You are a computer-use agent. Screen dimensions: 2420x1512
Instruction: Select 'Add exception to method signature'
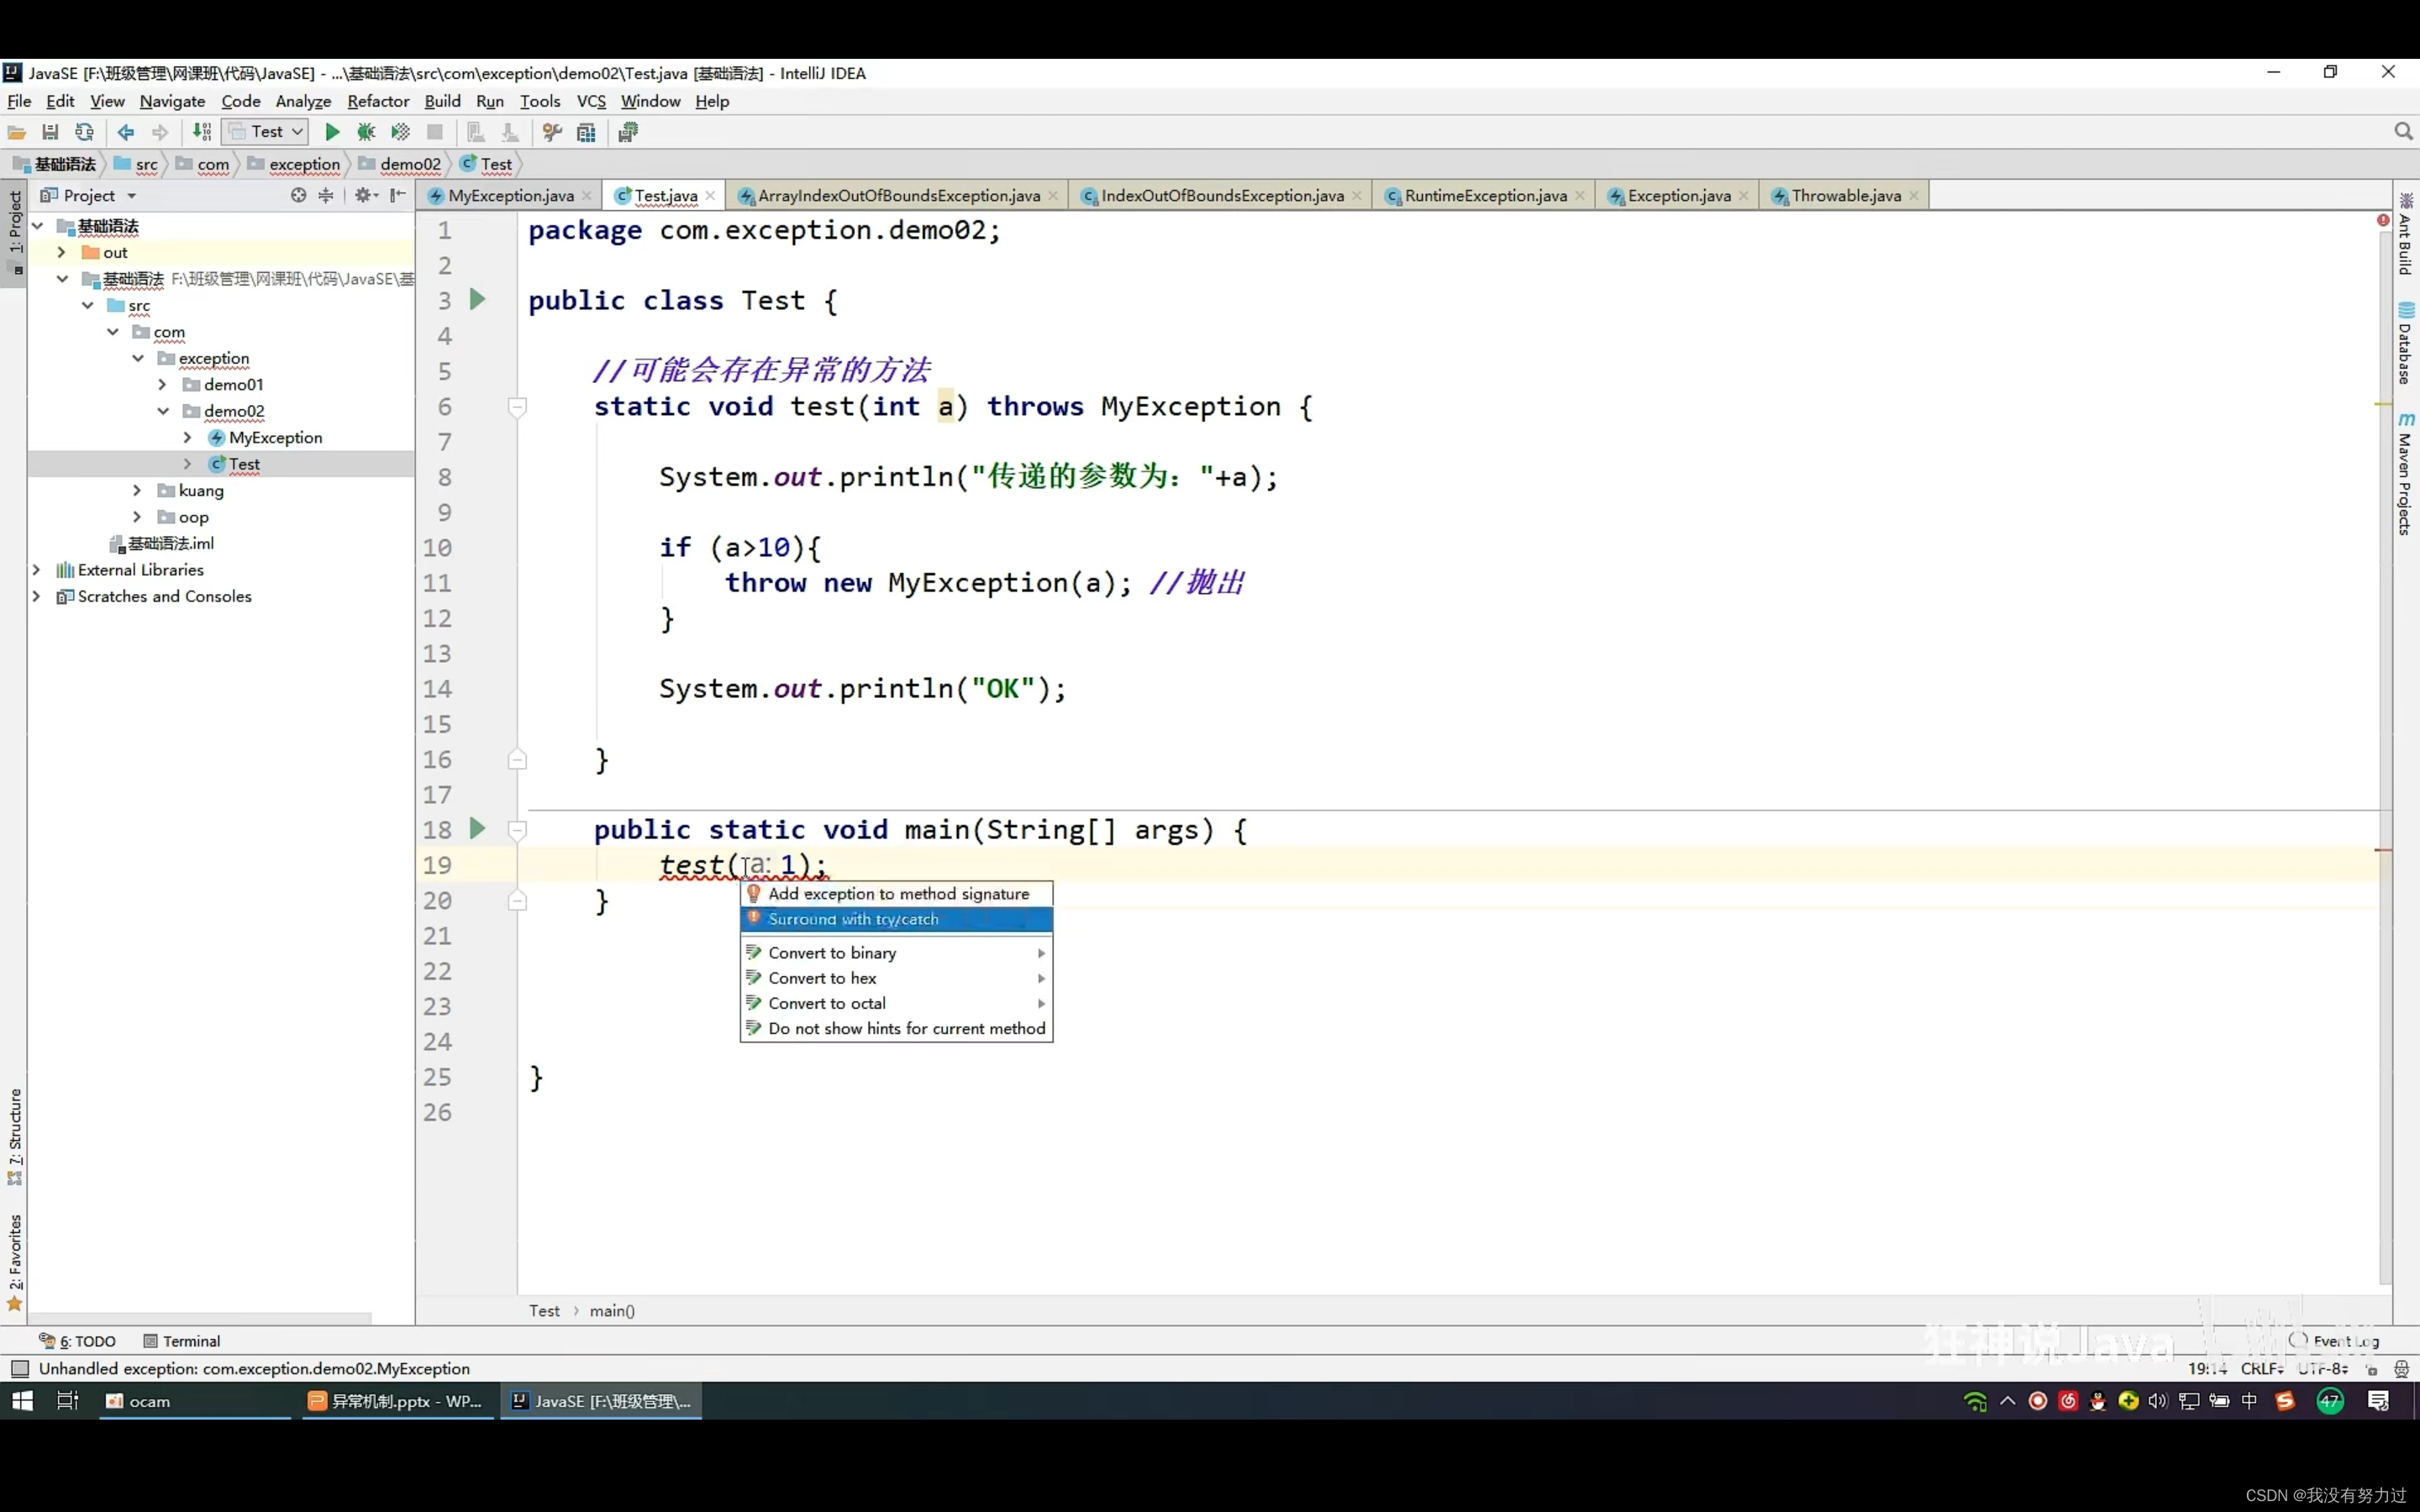[897, 892]
